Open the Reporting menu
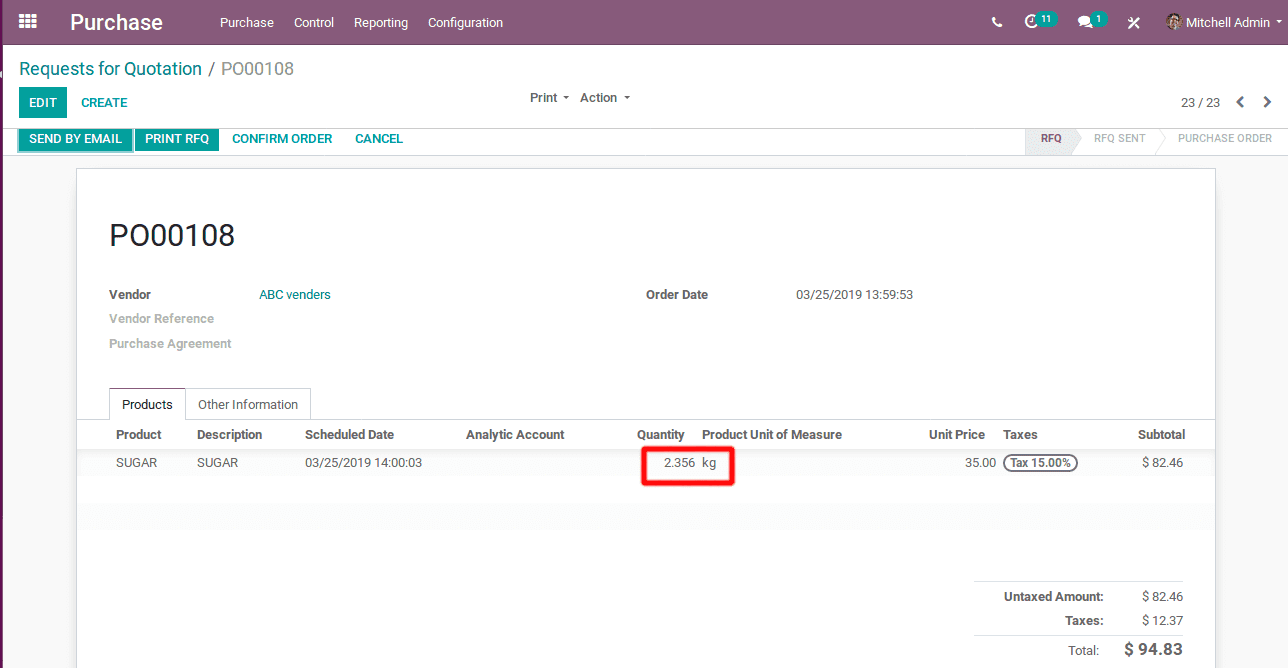Viewport: 1288px width, 668px height. coord(380,22)
